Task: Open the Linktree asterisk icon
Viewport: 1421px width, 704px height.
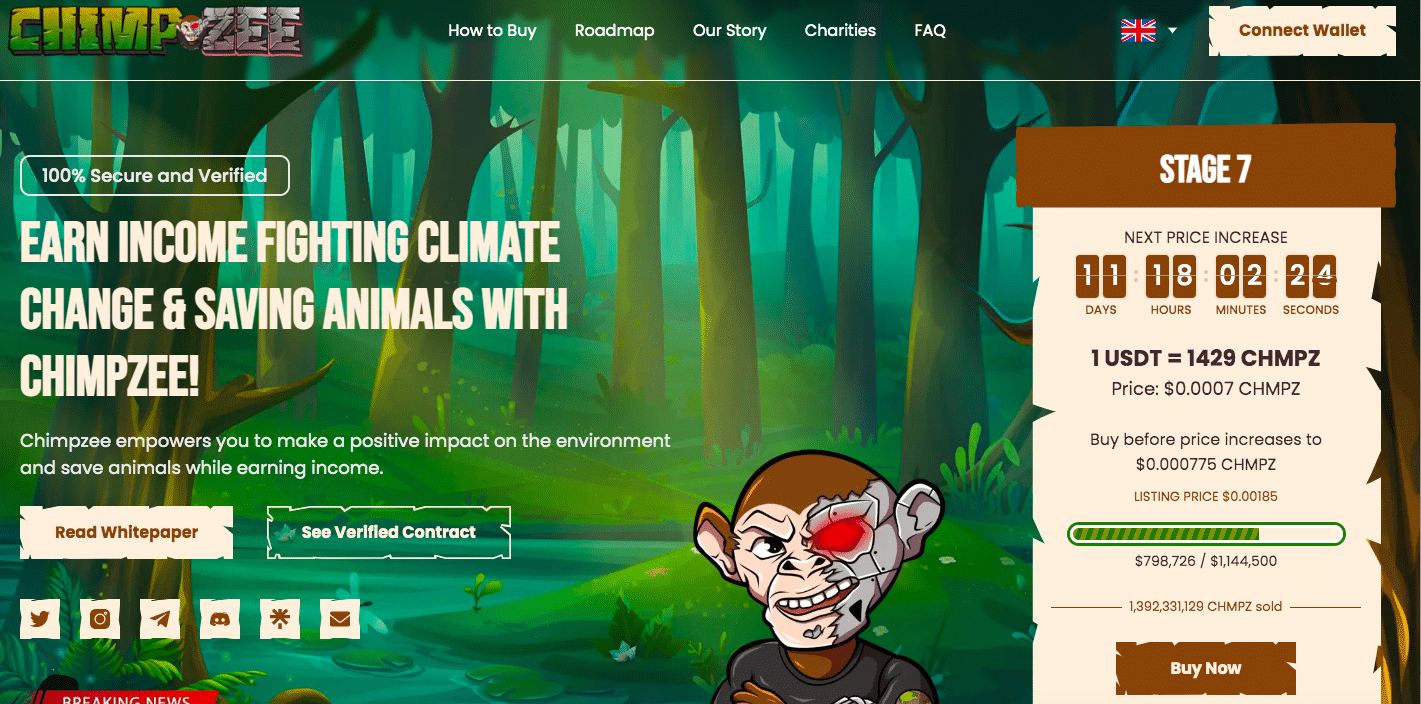Action: (280, 619)
